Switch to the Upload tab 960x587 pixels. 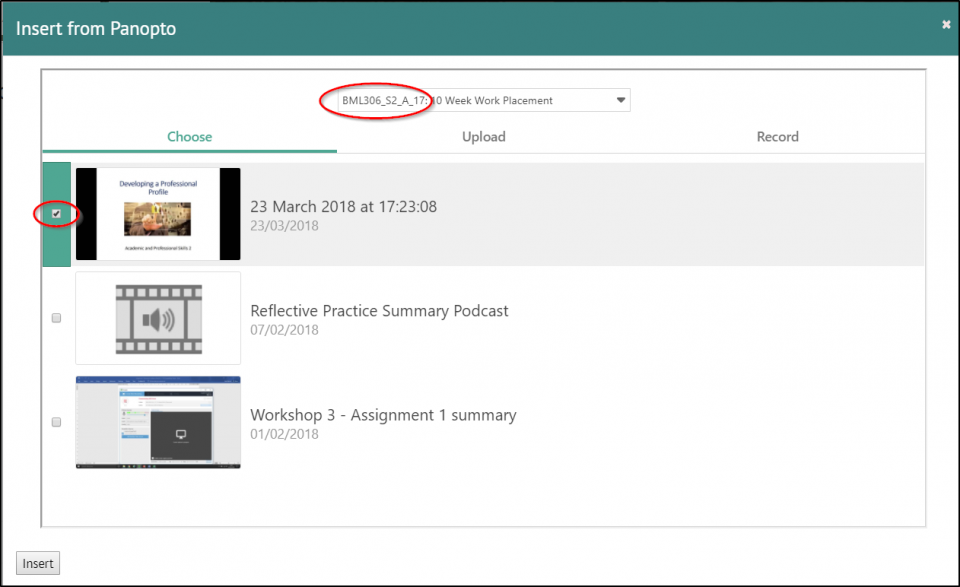tap(484, 136)
